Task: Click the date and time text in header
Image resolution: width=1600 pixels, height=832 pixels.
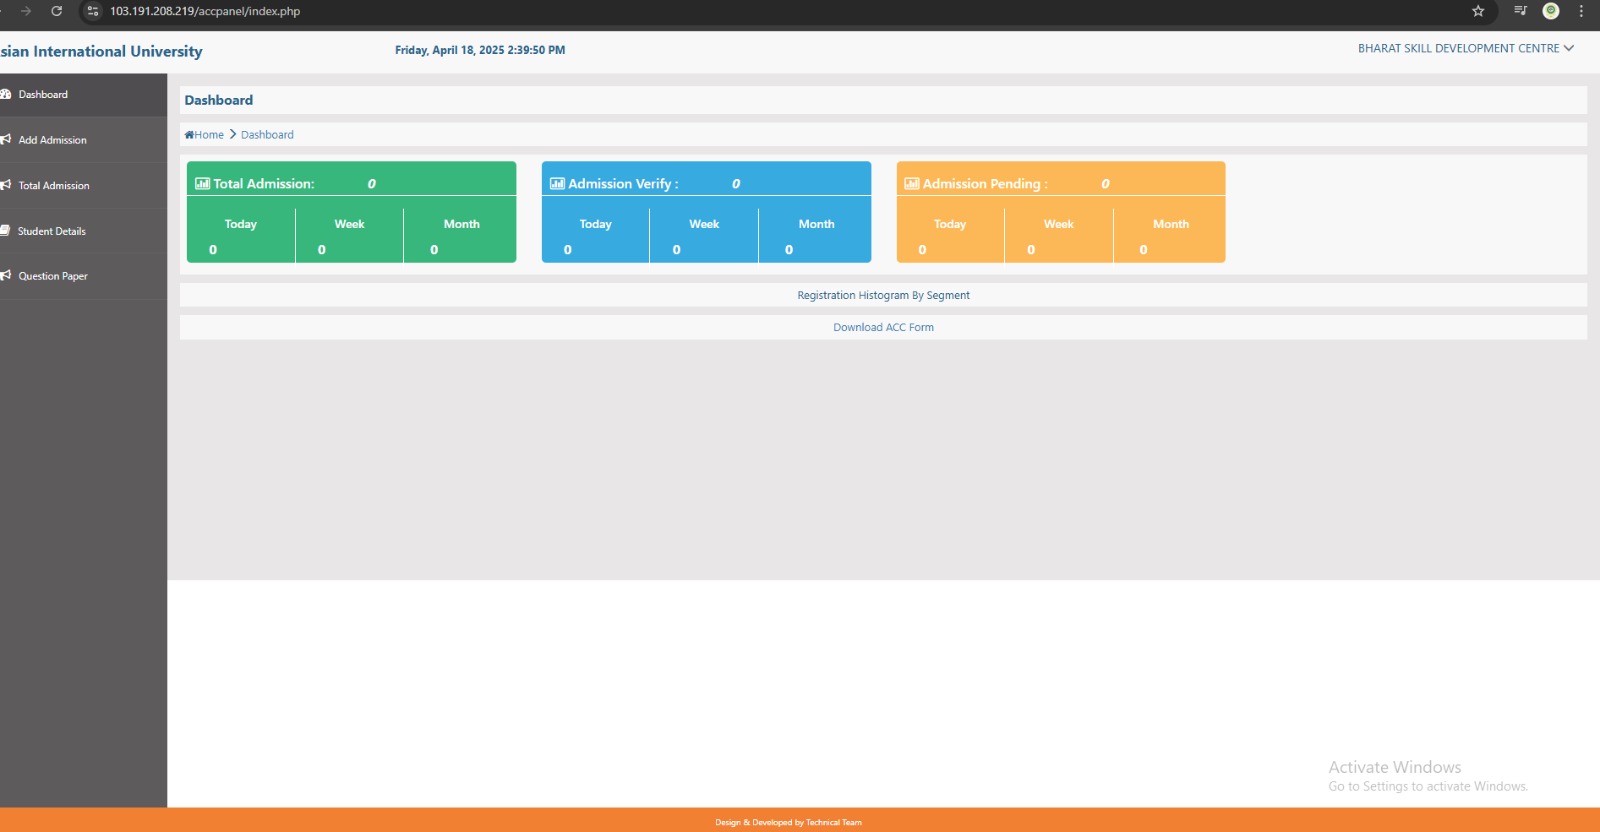Action: (480, 50)
